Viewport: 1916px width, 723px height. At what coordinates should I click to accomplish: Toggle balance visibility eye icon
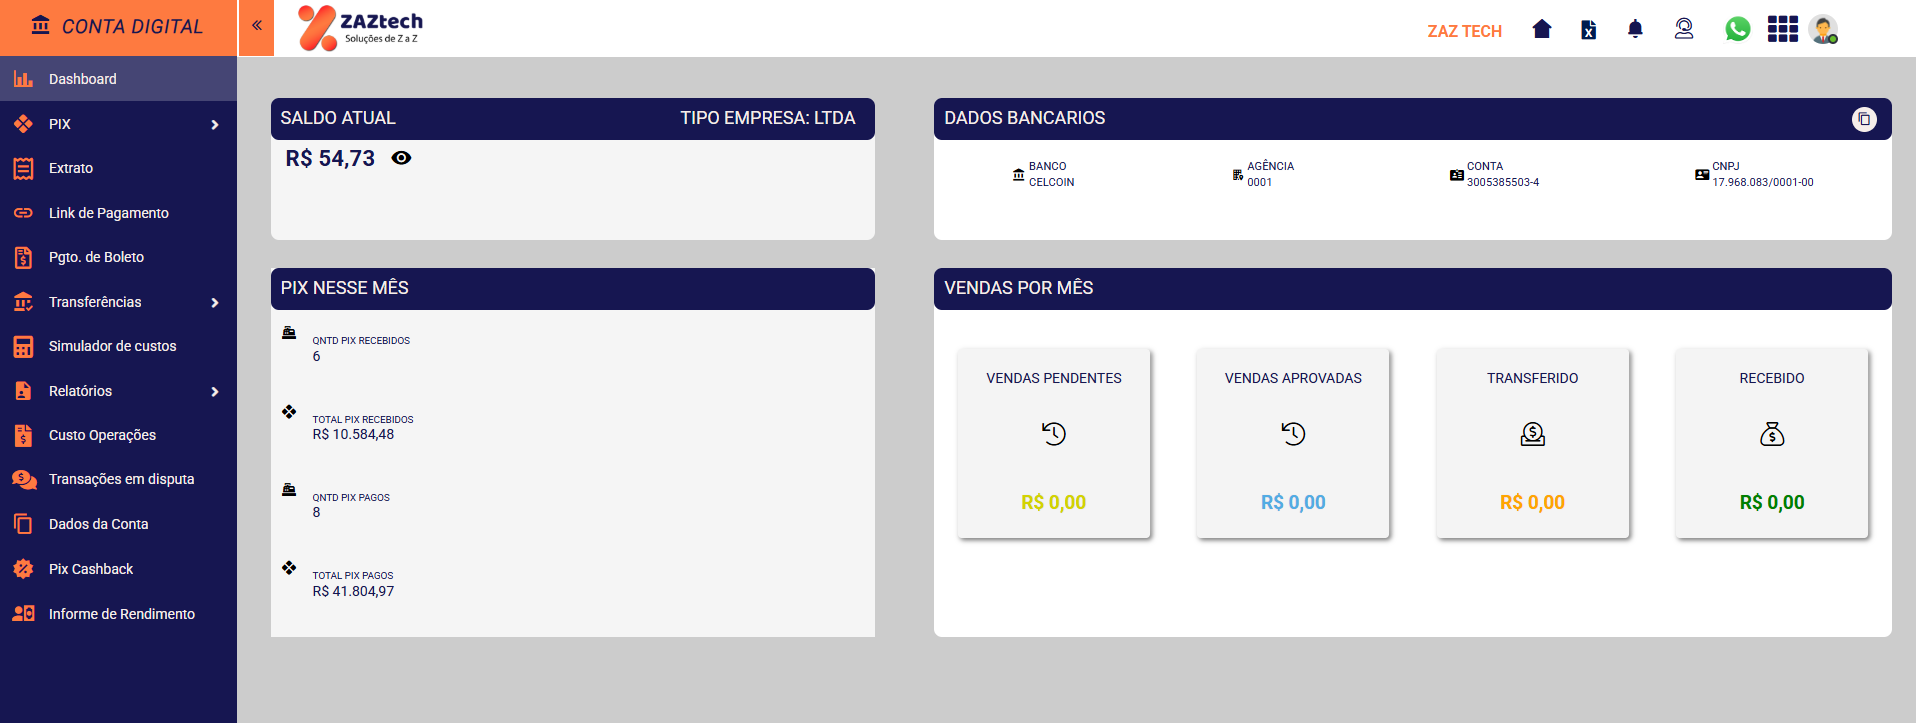click(401, 158)
